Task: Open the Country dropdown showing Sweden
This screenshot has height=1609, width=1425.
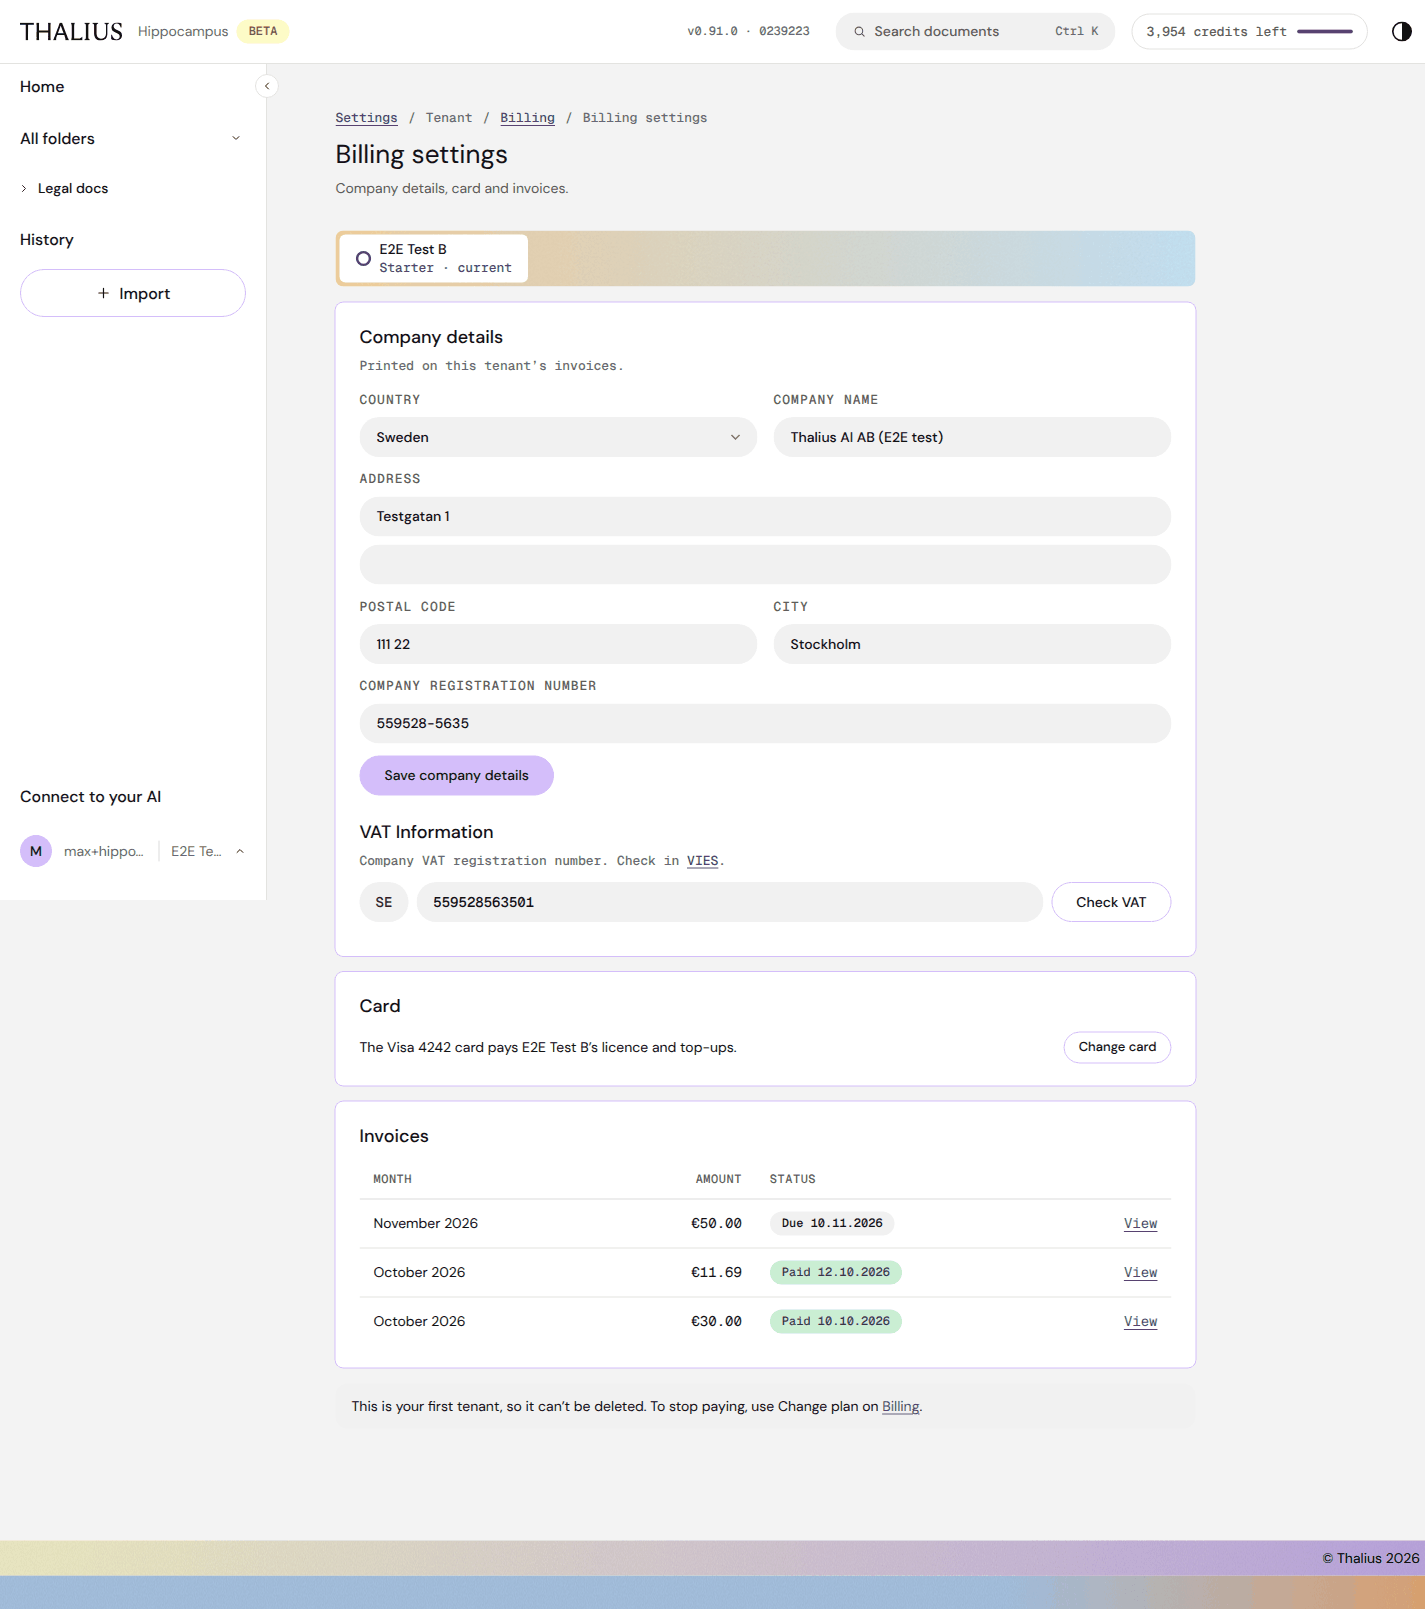Action: point(558,437)
